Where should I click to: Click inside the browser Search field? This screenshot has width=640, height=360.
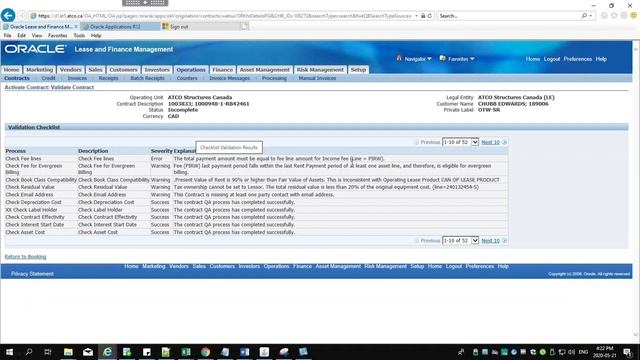[x=508, y=16]
